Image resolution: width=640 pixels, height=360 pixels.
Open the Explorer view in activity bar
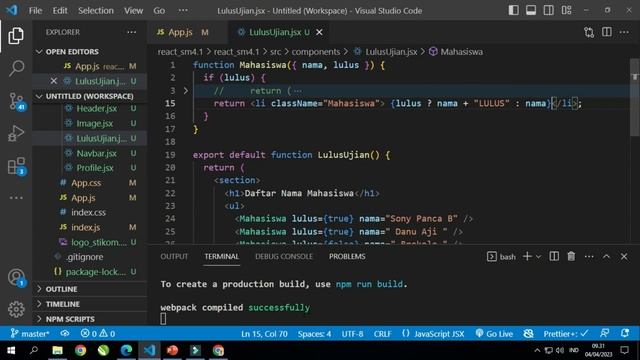coord(16,36)
